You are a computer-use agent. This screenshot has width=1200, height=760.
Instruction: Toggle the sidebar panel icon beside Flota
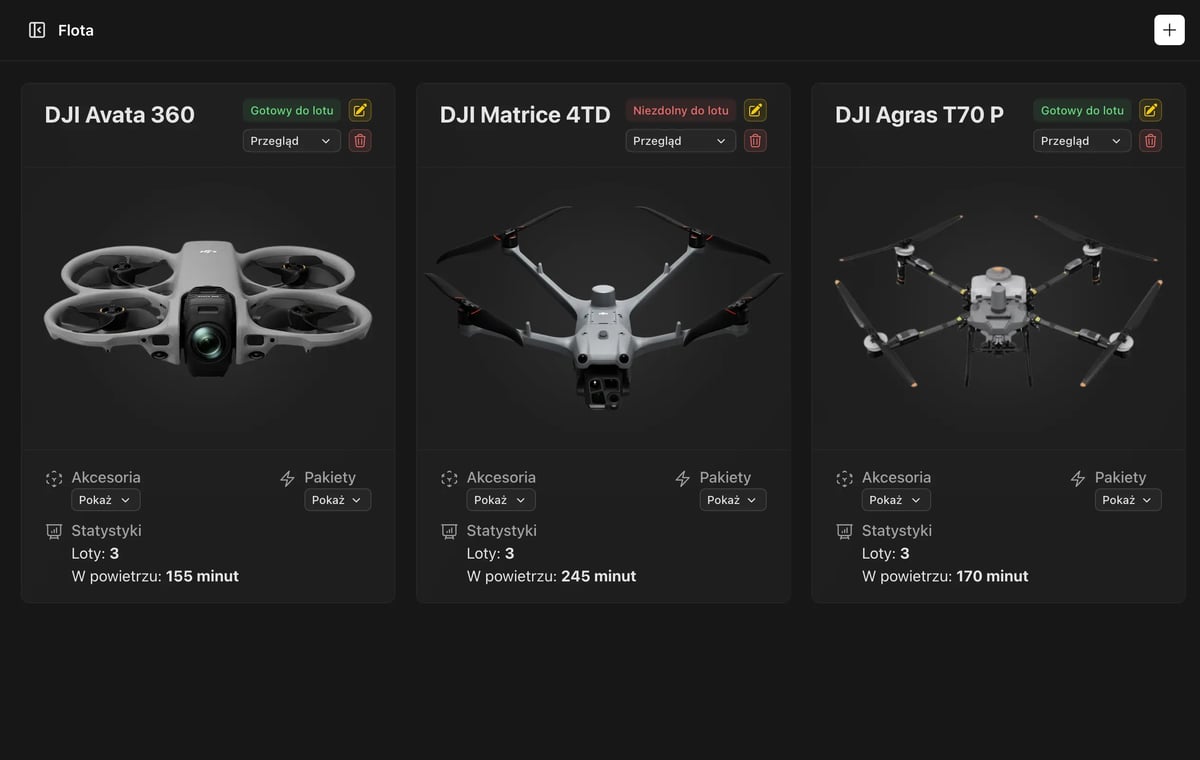point(37,30)
